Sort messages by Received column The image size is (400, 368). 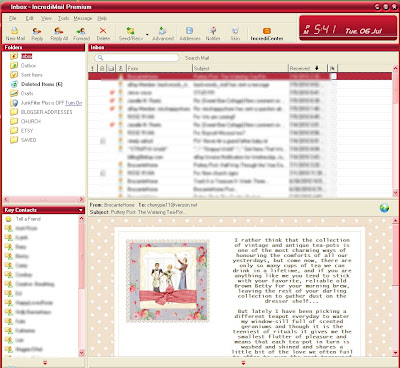(x=308, y=68)
